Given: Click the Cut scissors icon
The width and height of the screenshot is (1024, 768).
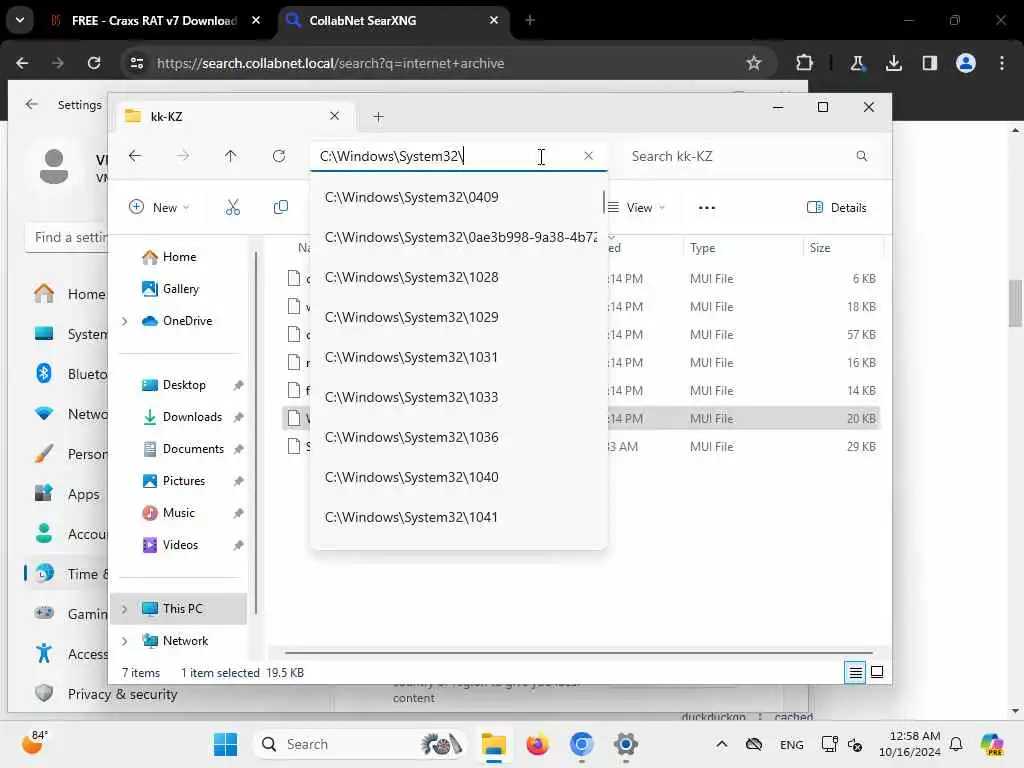Looking at the screenshot, I should pyautogui.click(x=232, y=208).
